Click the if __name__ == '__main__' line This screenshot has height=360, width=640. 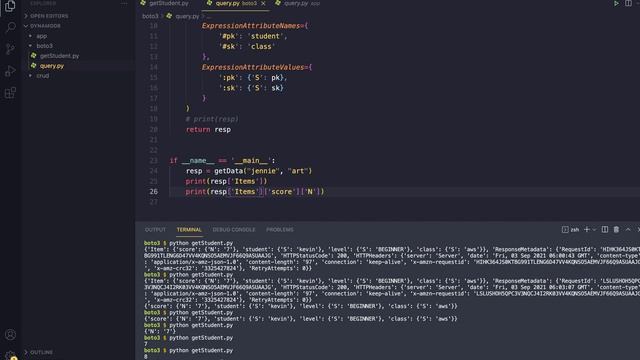click(x=222, y=160)
